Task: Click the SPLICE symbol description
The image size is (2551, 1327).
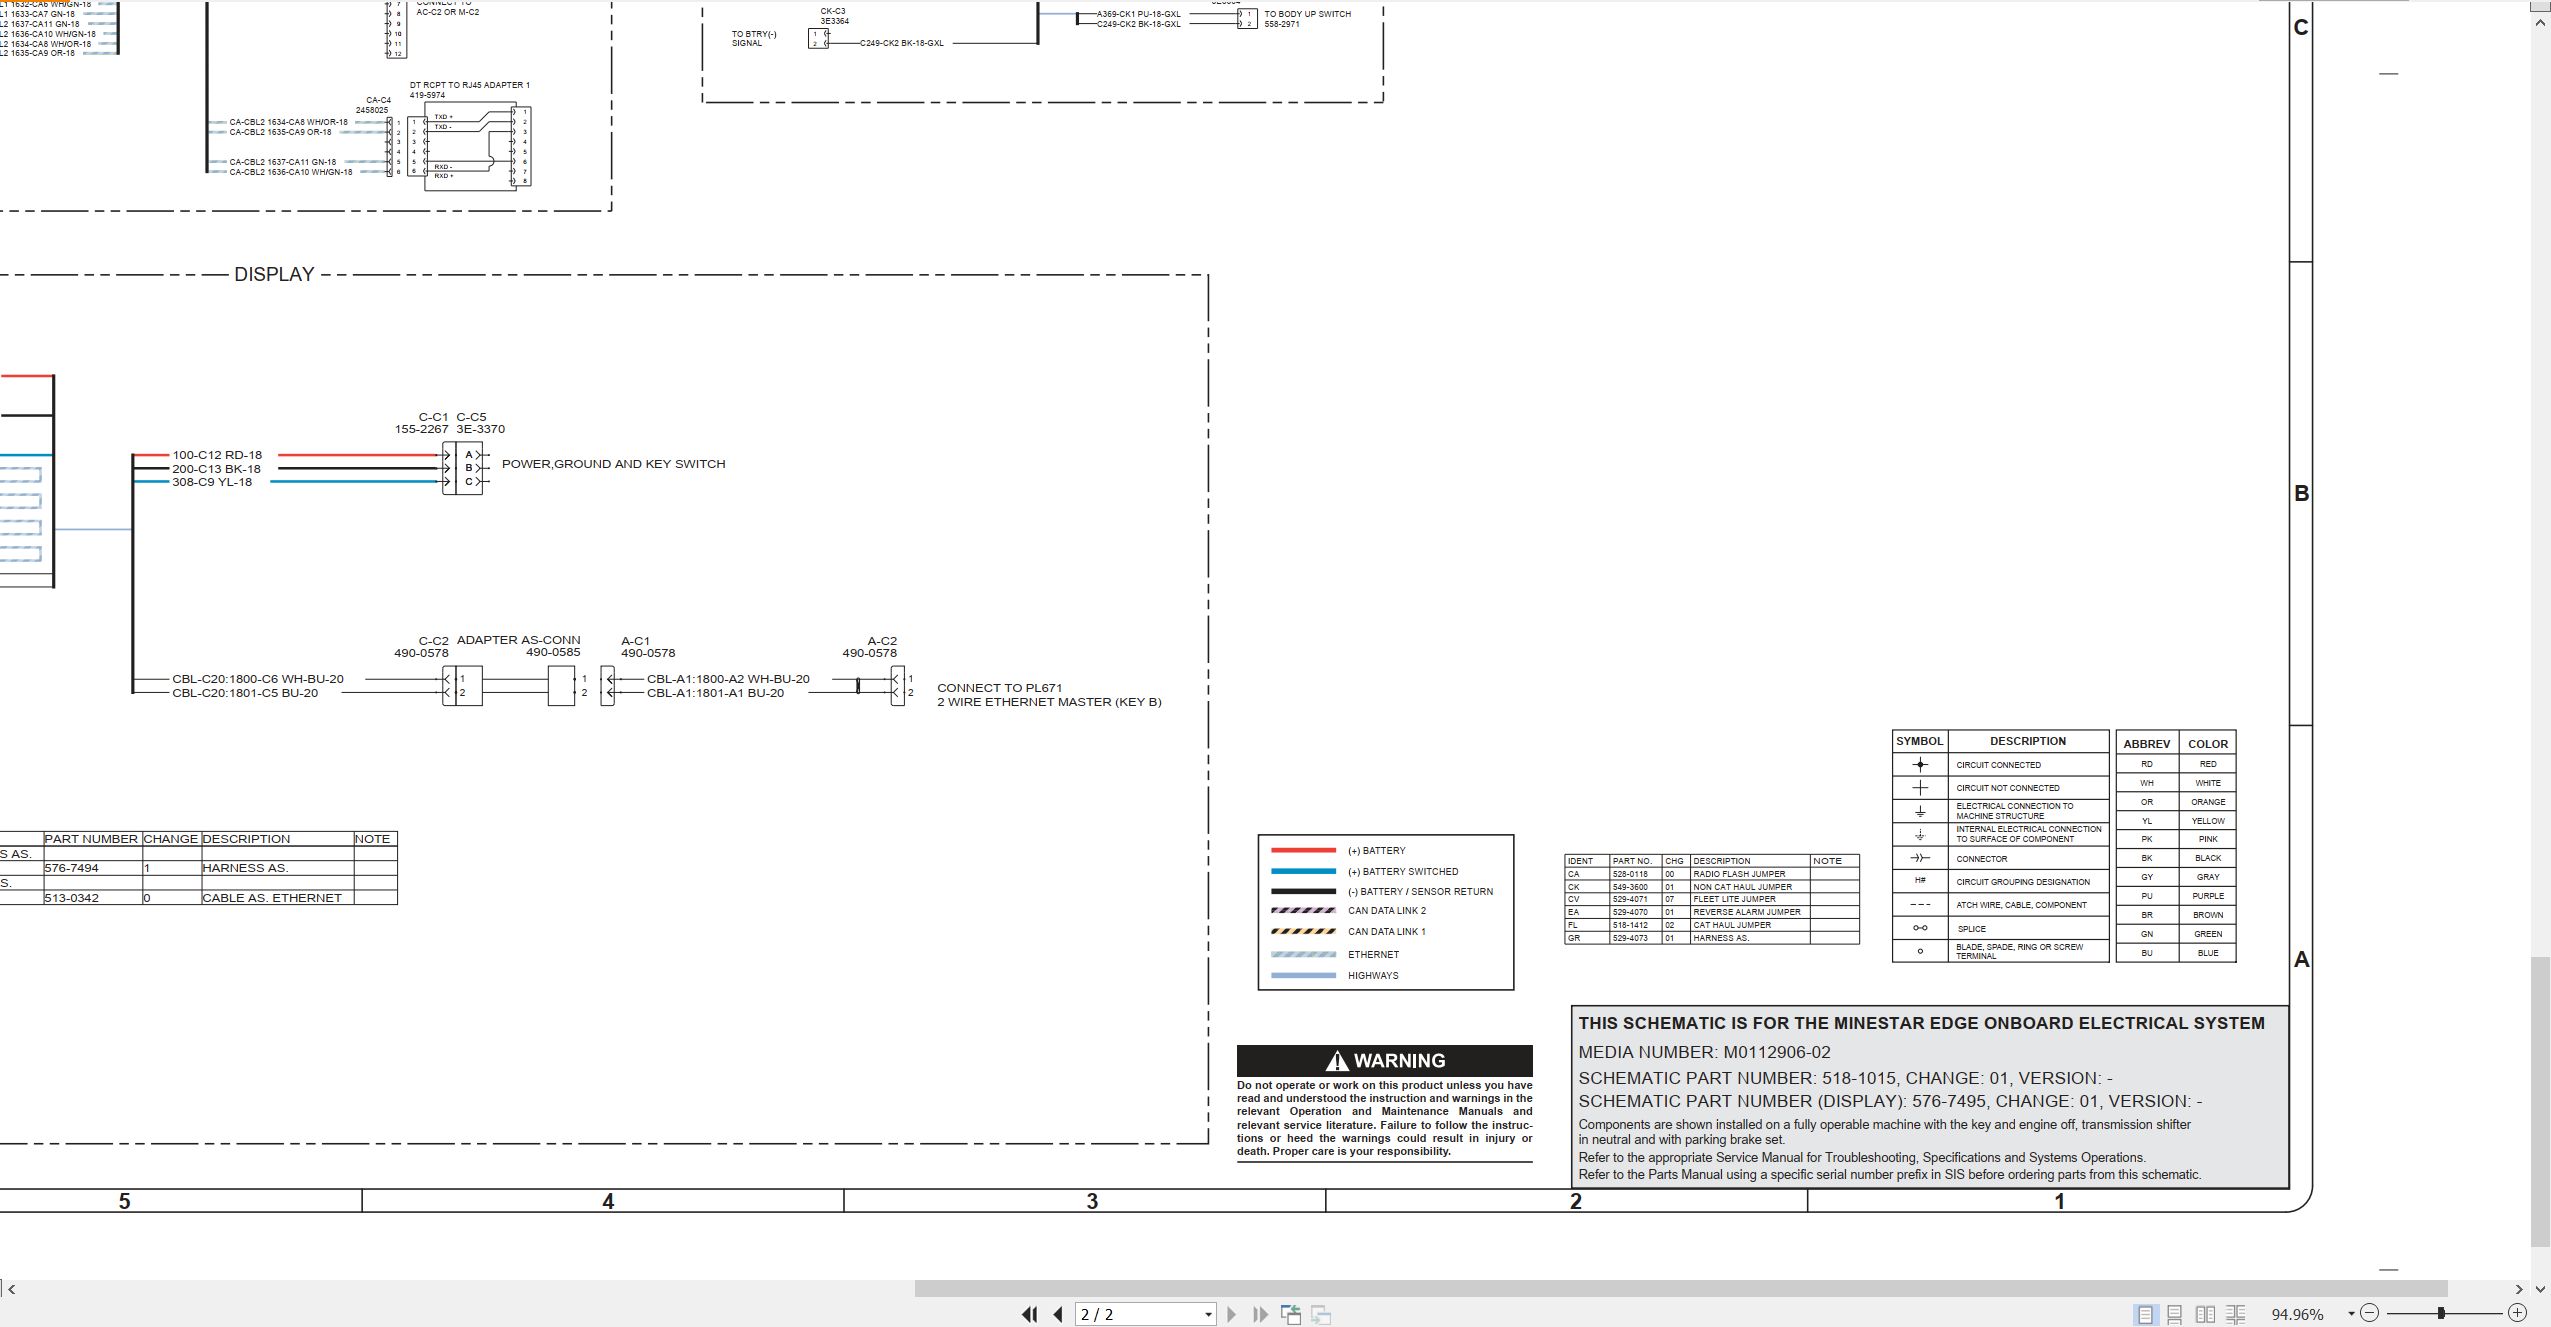Action: (x=1971, y=929)
